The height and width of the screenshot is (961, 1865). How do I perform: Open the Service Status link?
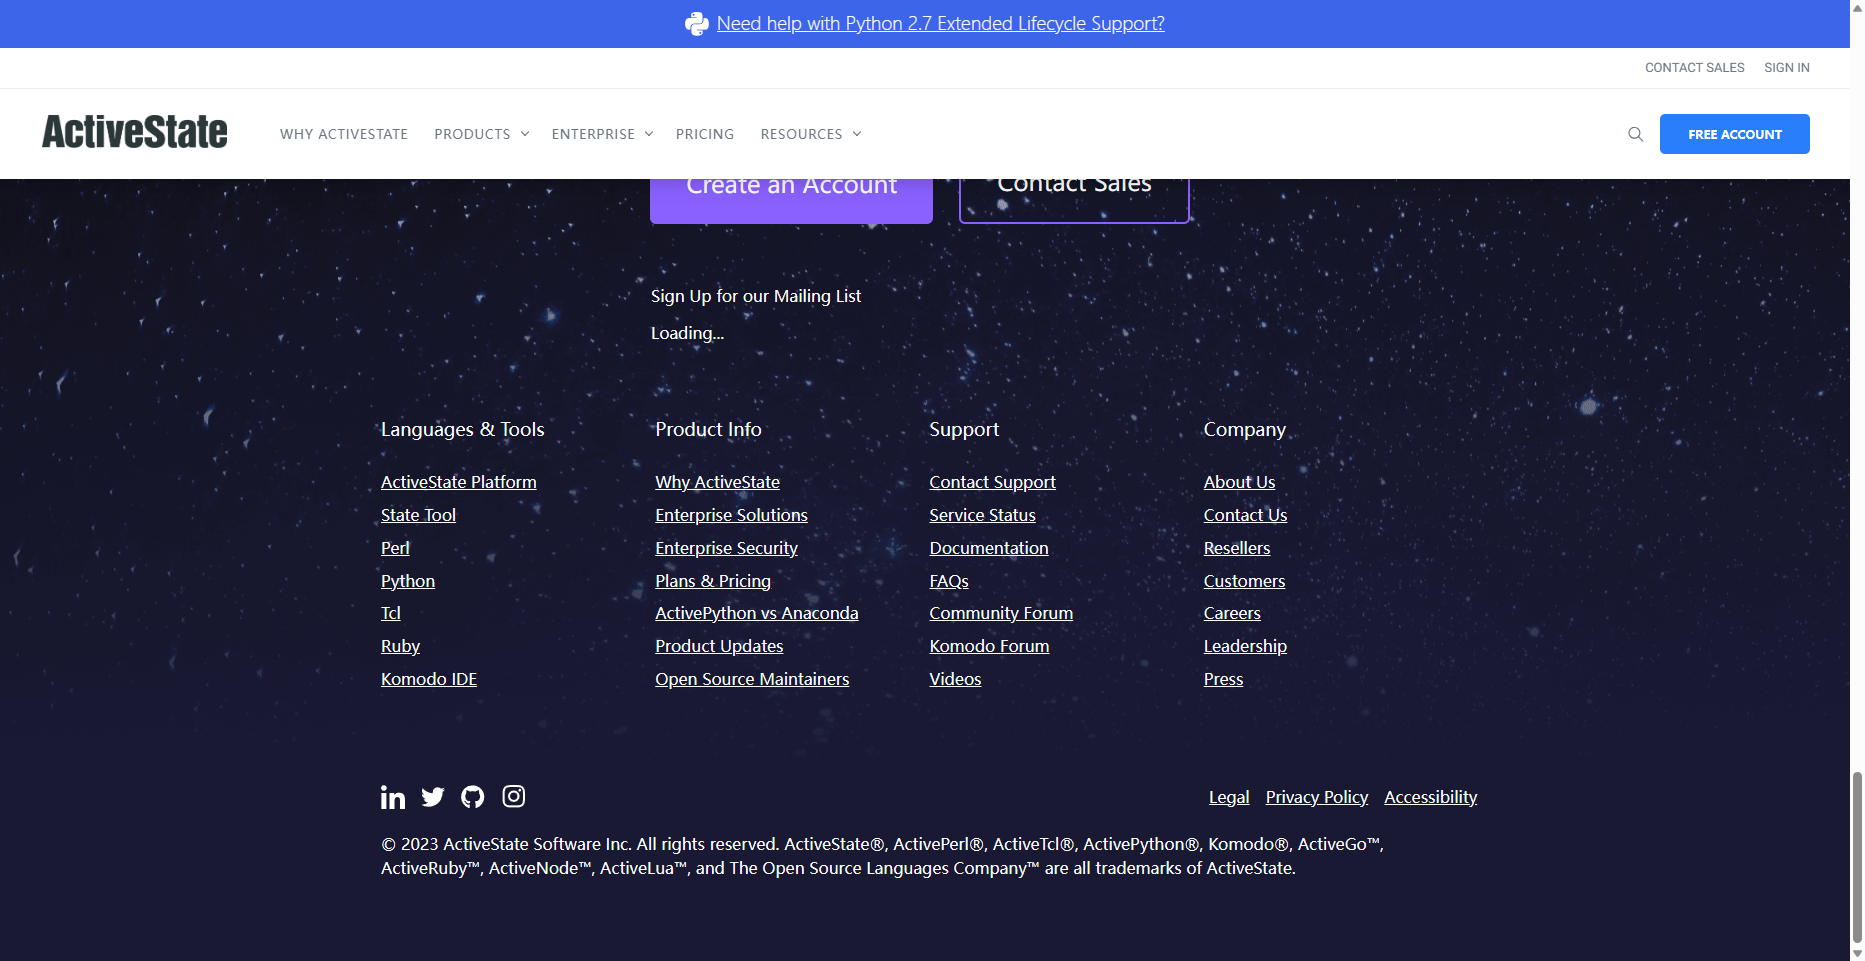pyautogui.click(x=982, y=515)
